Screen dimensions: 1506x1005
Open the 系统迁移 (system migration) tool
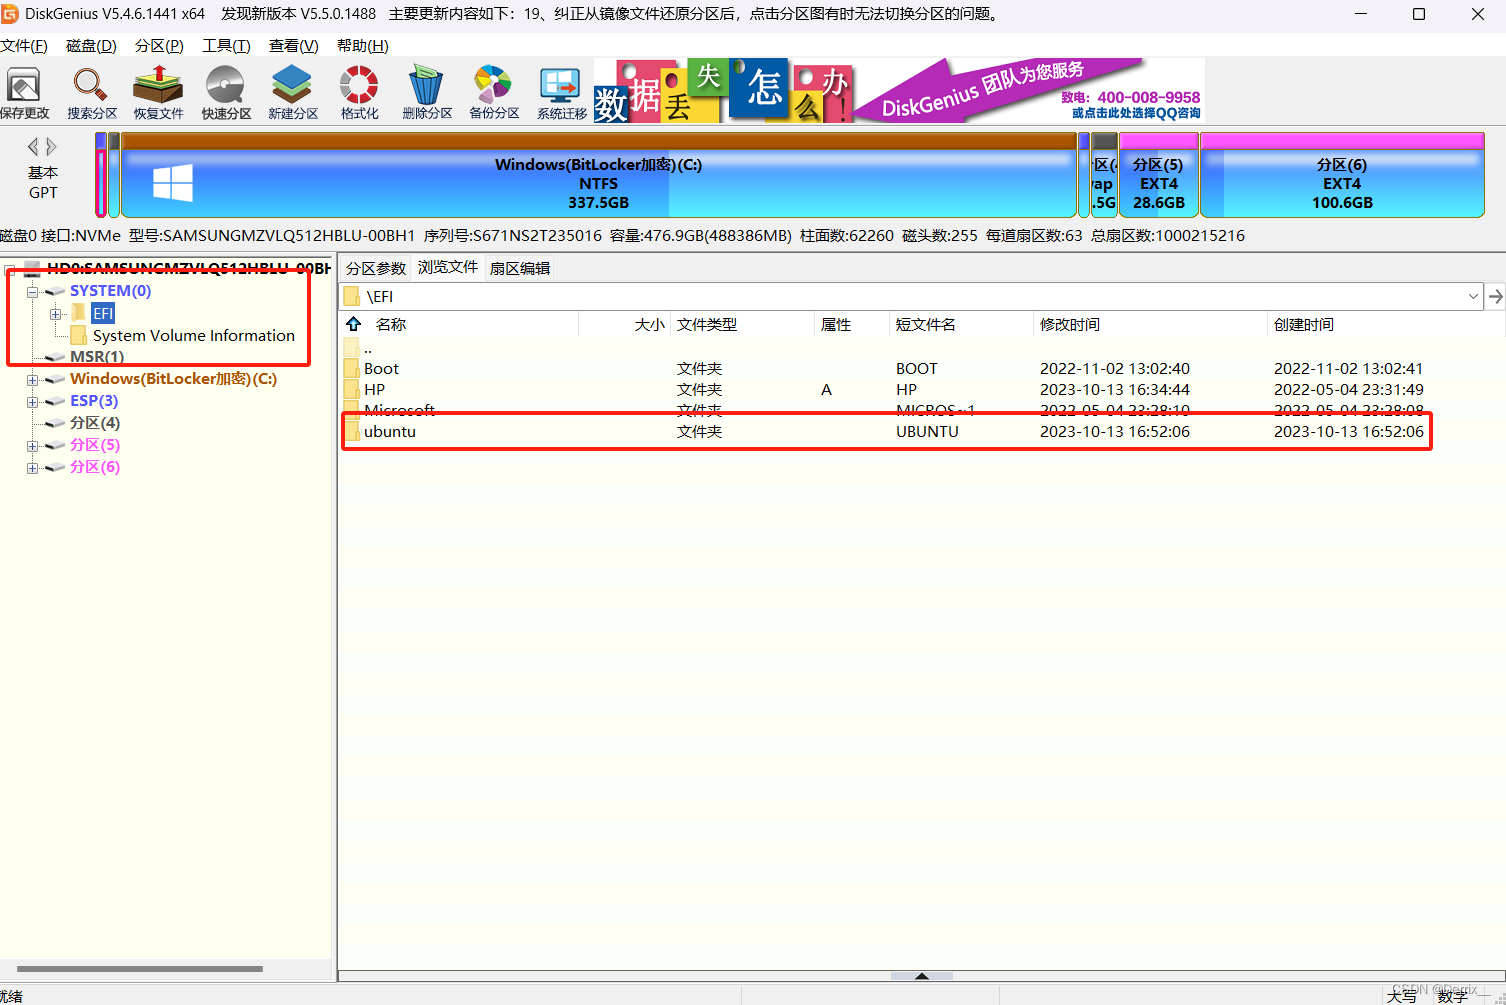pos(561,93)
